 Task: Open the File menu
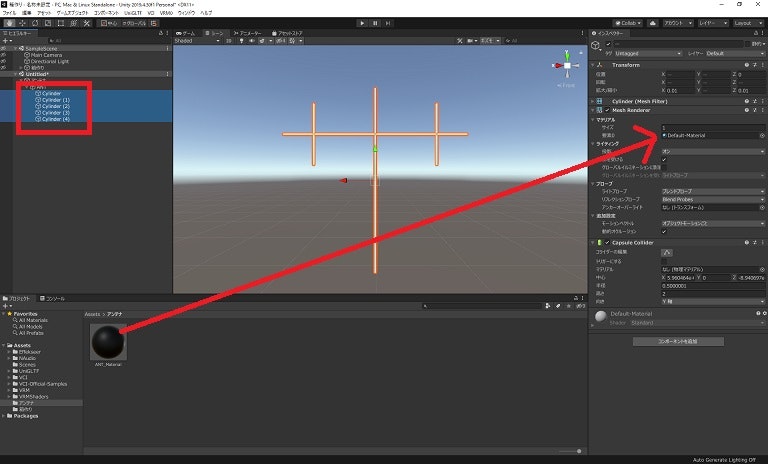(9, 13)
